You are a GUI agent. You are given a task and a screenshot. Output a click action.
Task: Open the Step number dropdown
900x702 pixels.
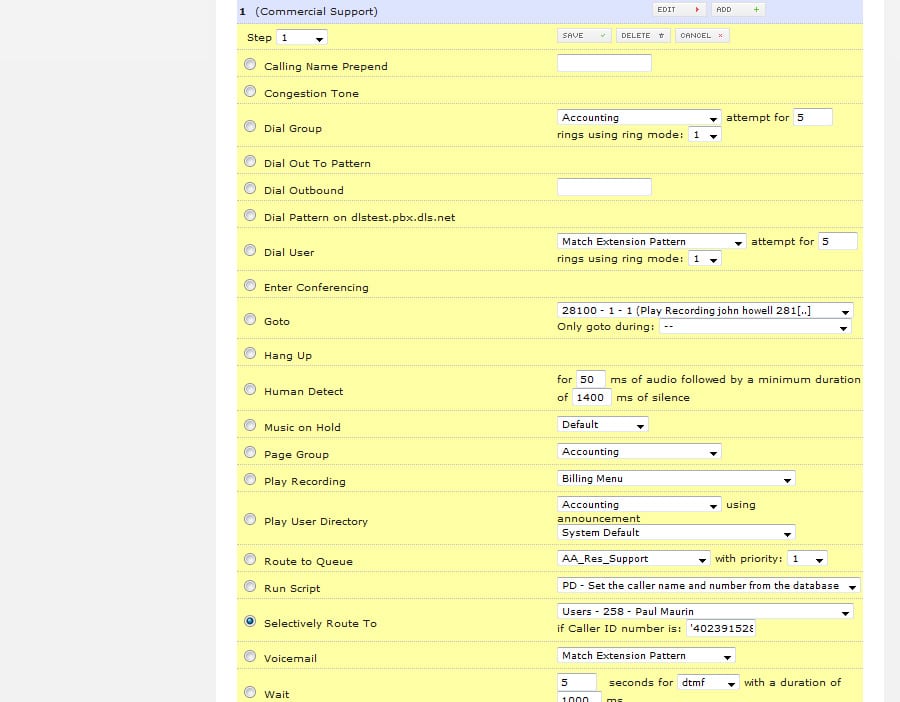click(x=302, y=38)
